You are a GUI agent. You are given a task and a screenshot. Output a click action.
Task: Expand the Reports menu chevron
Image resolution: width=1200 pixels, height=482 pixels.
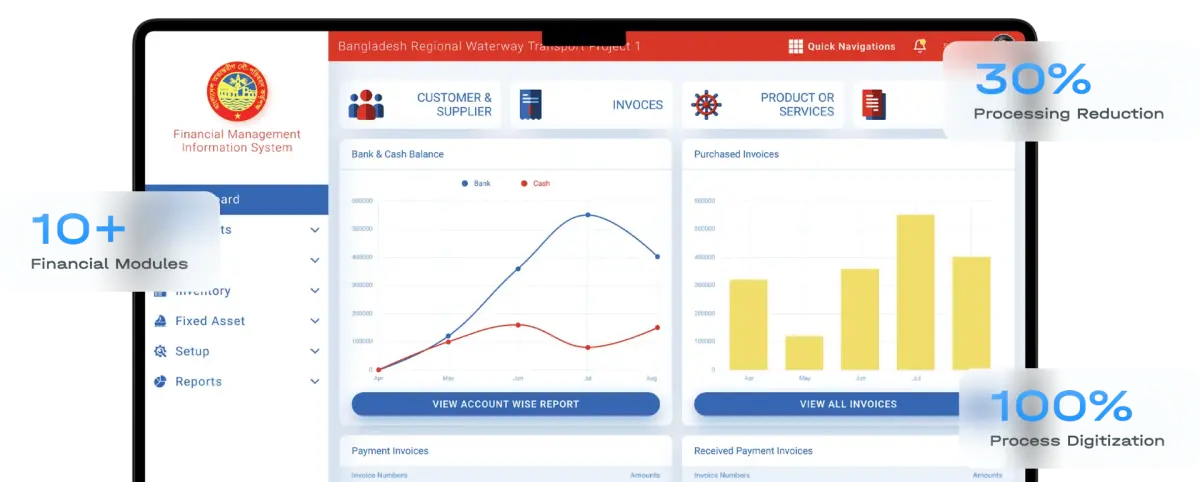[x=315, y=382]
